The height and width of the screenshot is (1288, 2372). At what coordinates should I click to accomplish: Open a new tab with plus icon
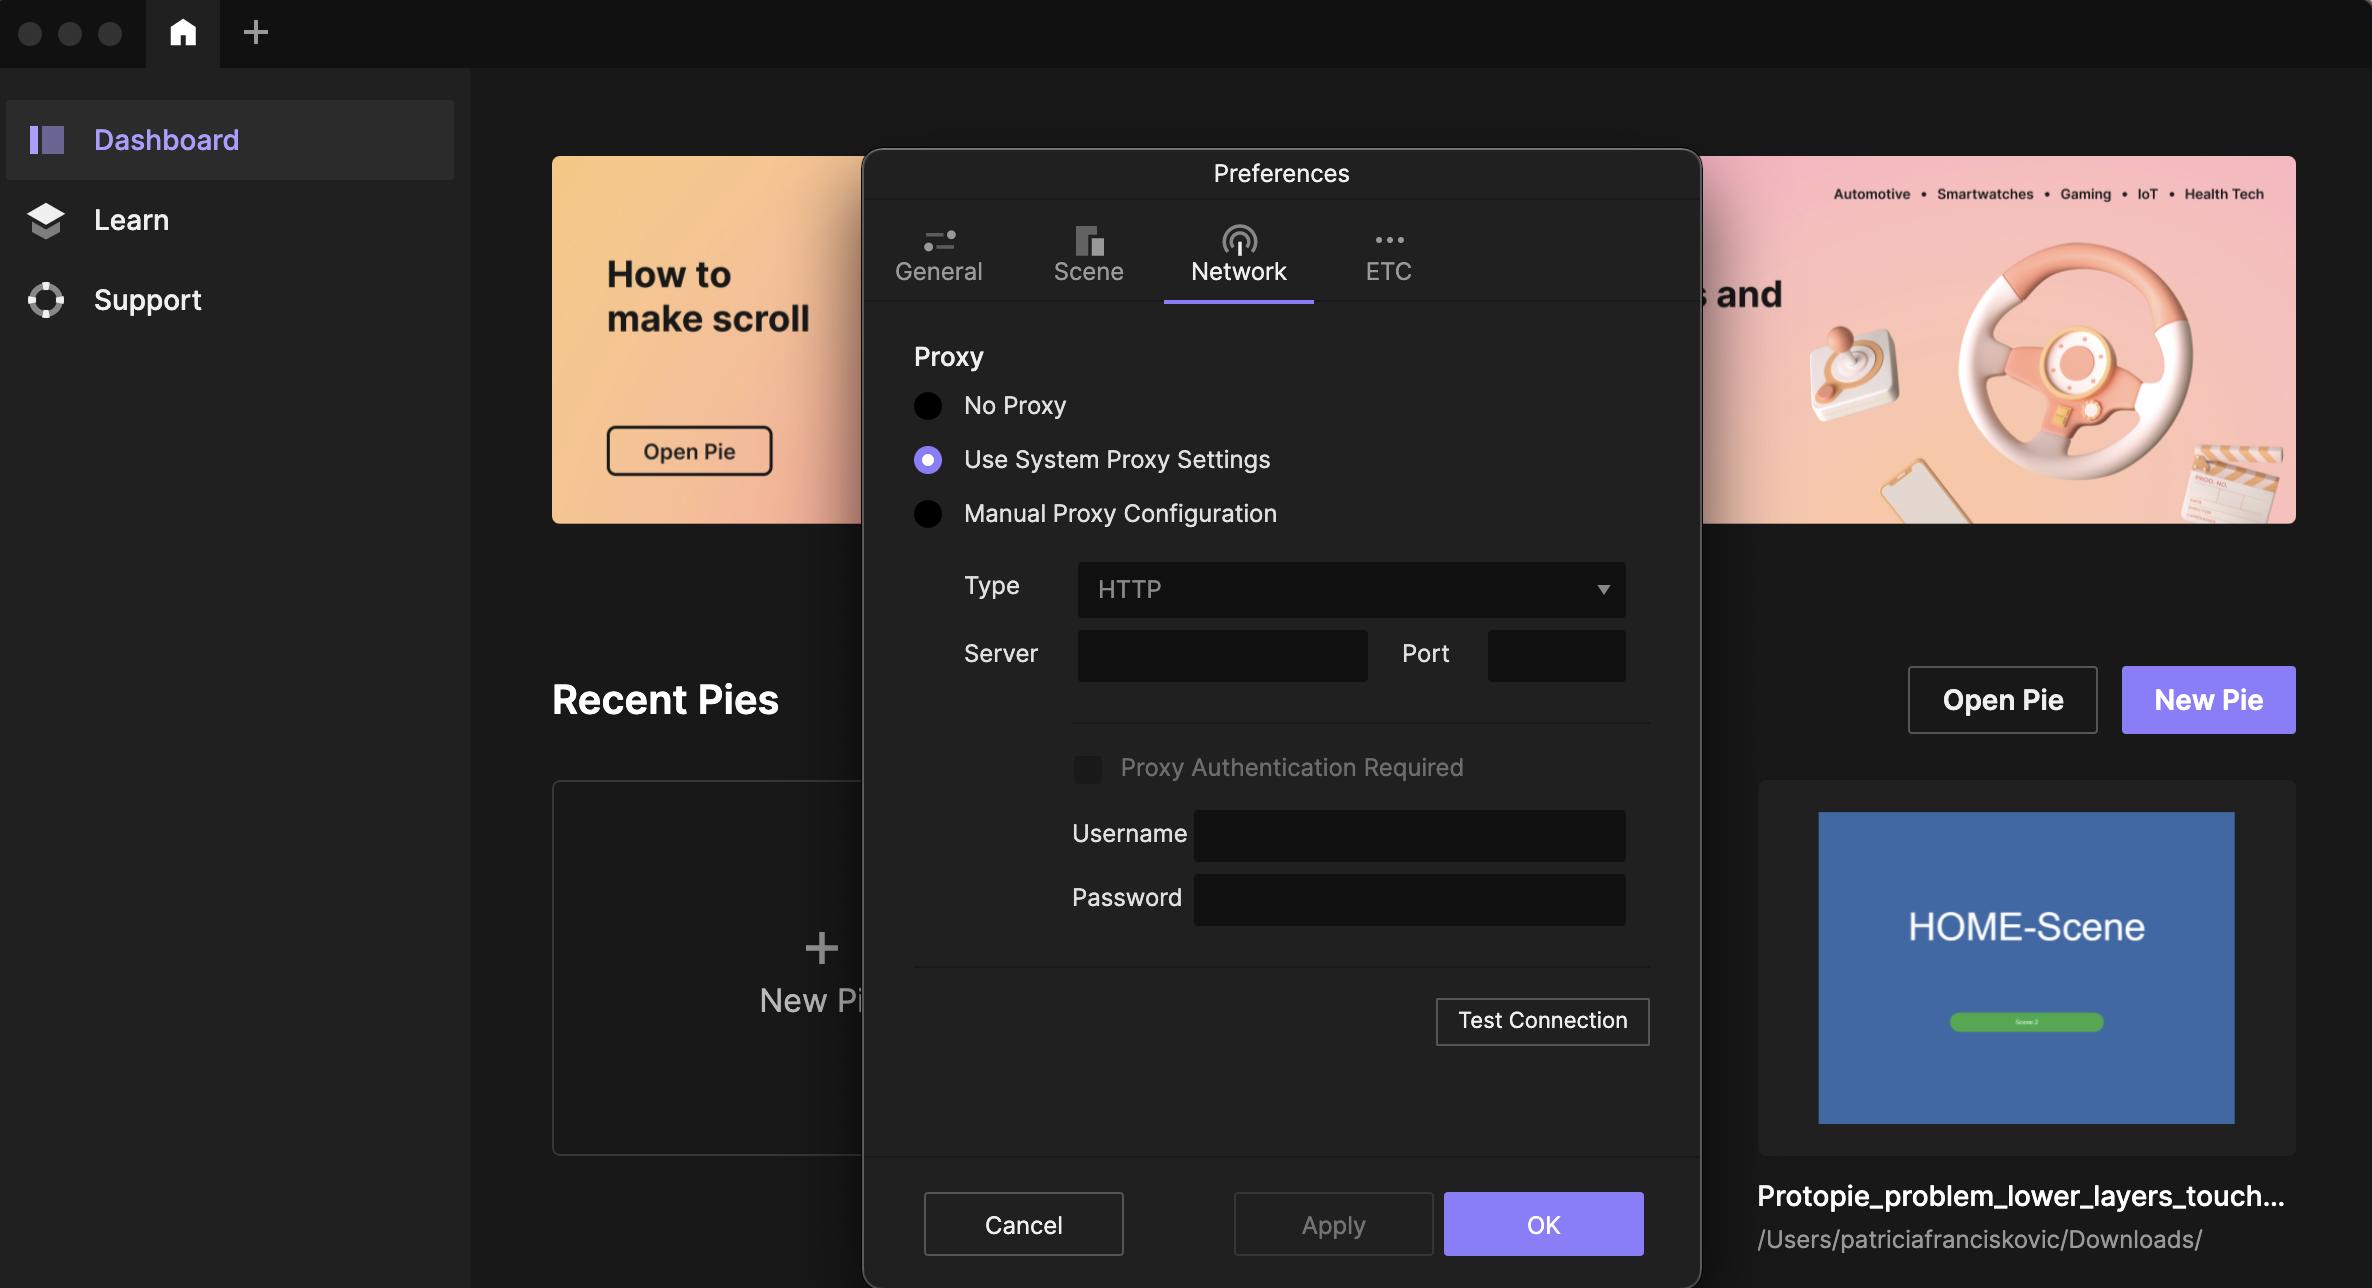click(256, 33)
